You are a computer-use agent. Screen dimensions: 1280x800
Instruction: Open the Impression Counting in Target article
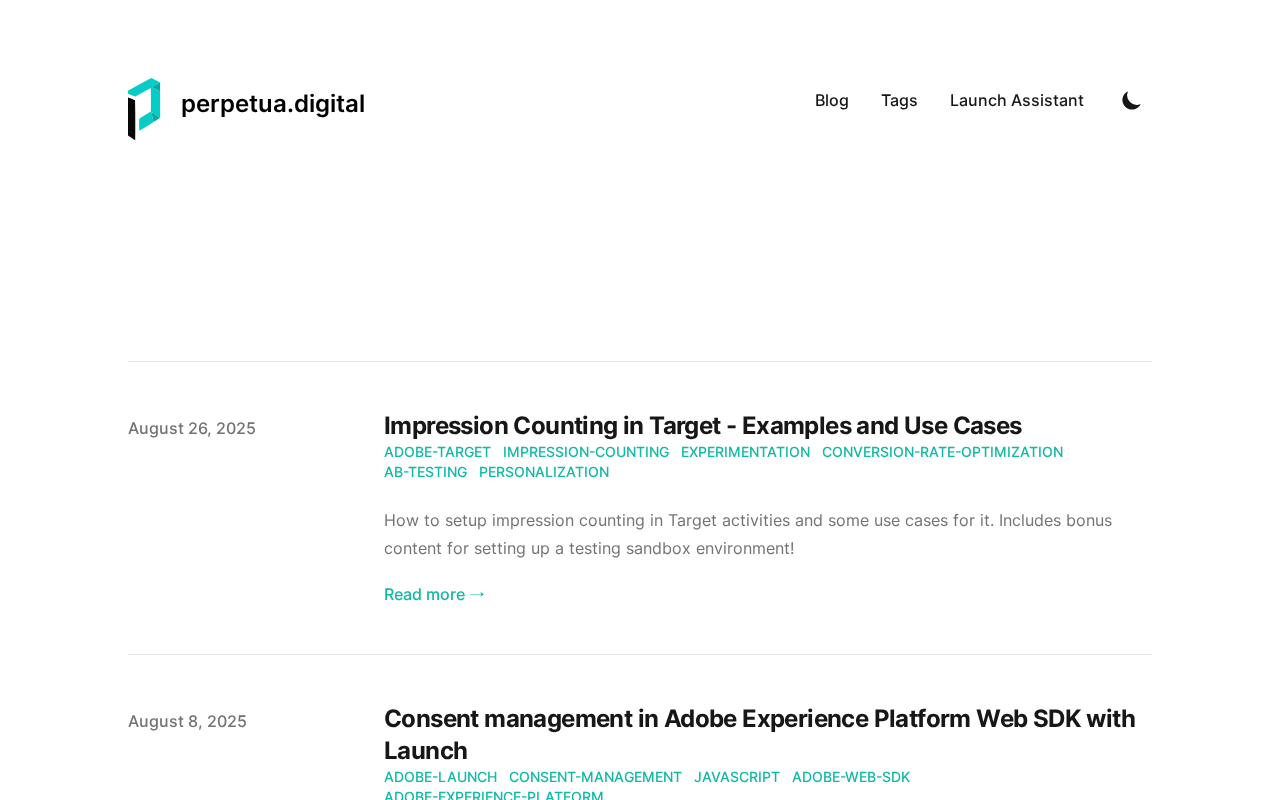point(703,426)
